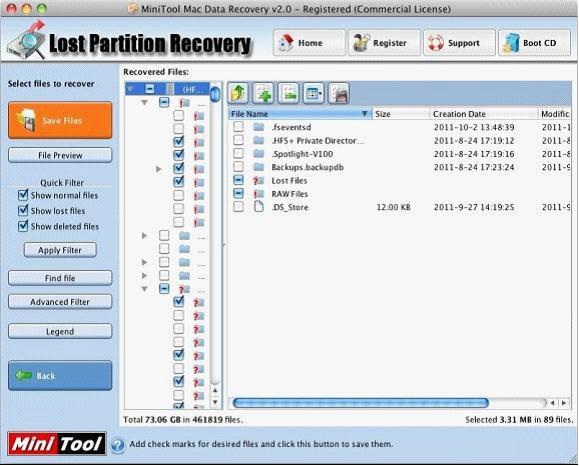Image resolution: width=579 pixels, height=466 pixels.
Task: Toggle Show normal files checkbox
Action: pos(23,195)
